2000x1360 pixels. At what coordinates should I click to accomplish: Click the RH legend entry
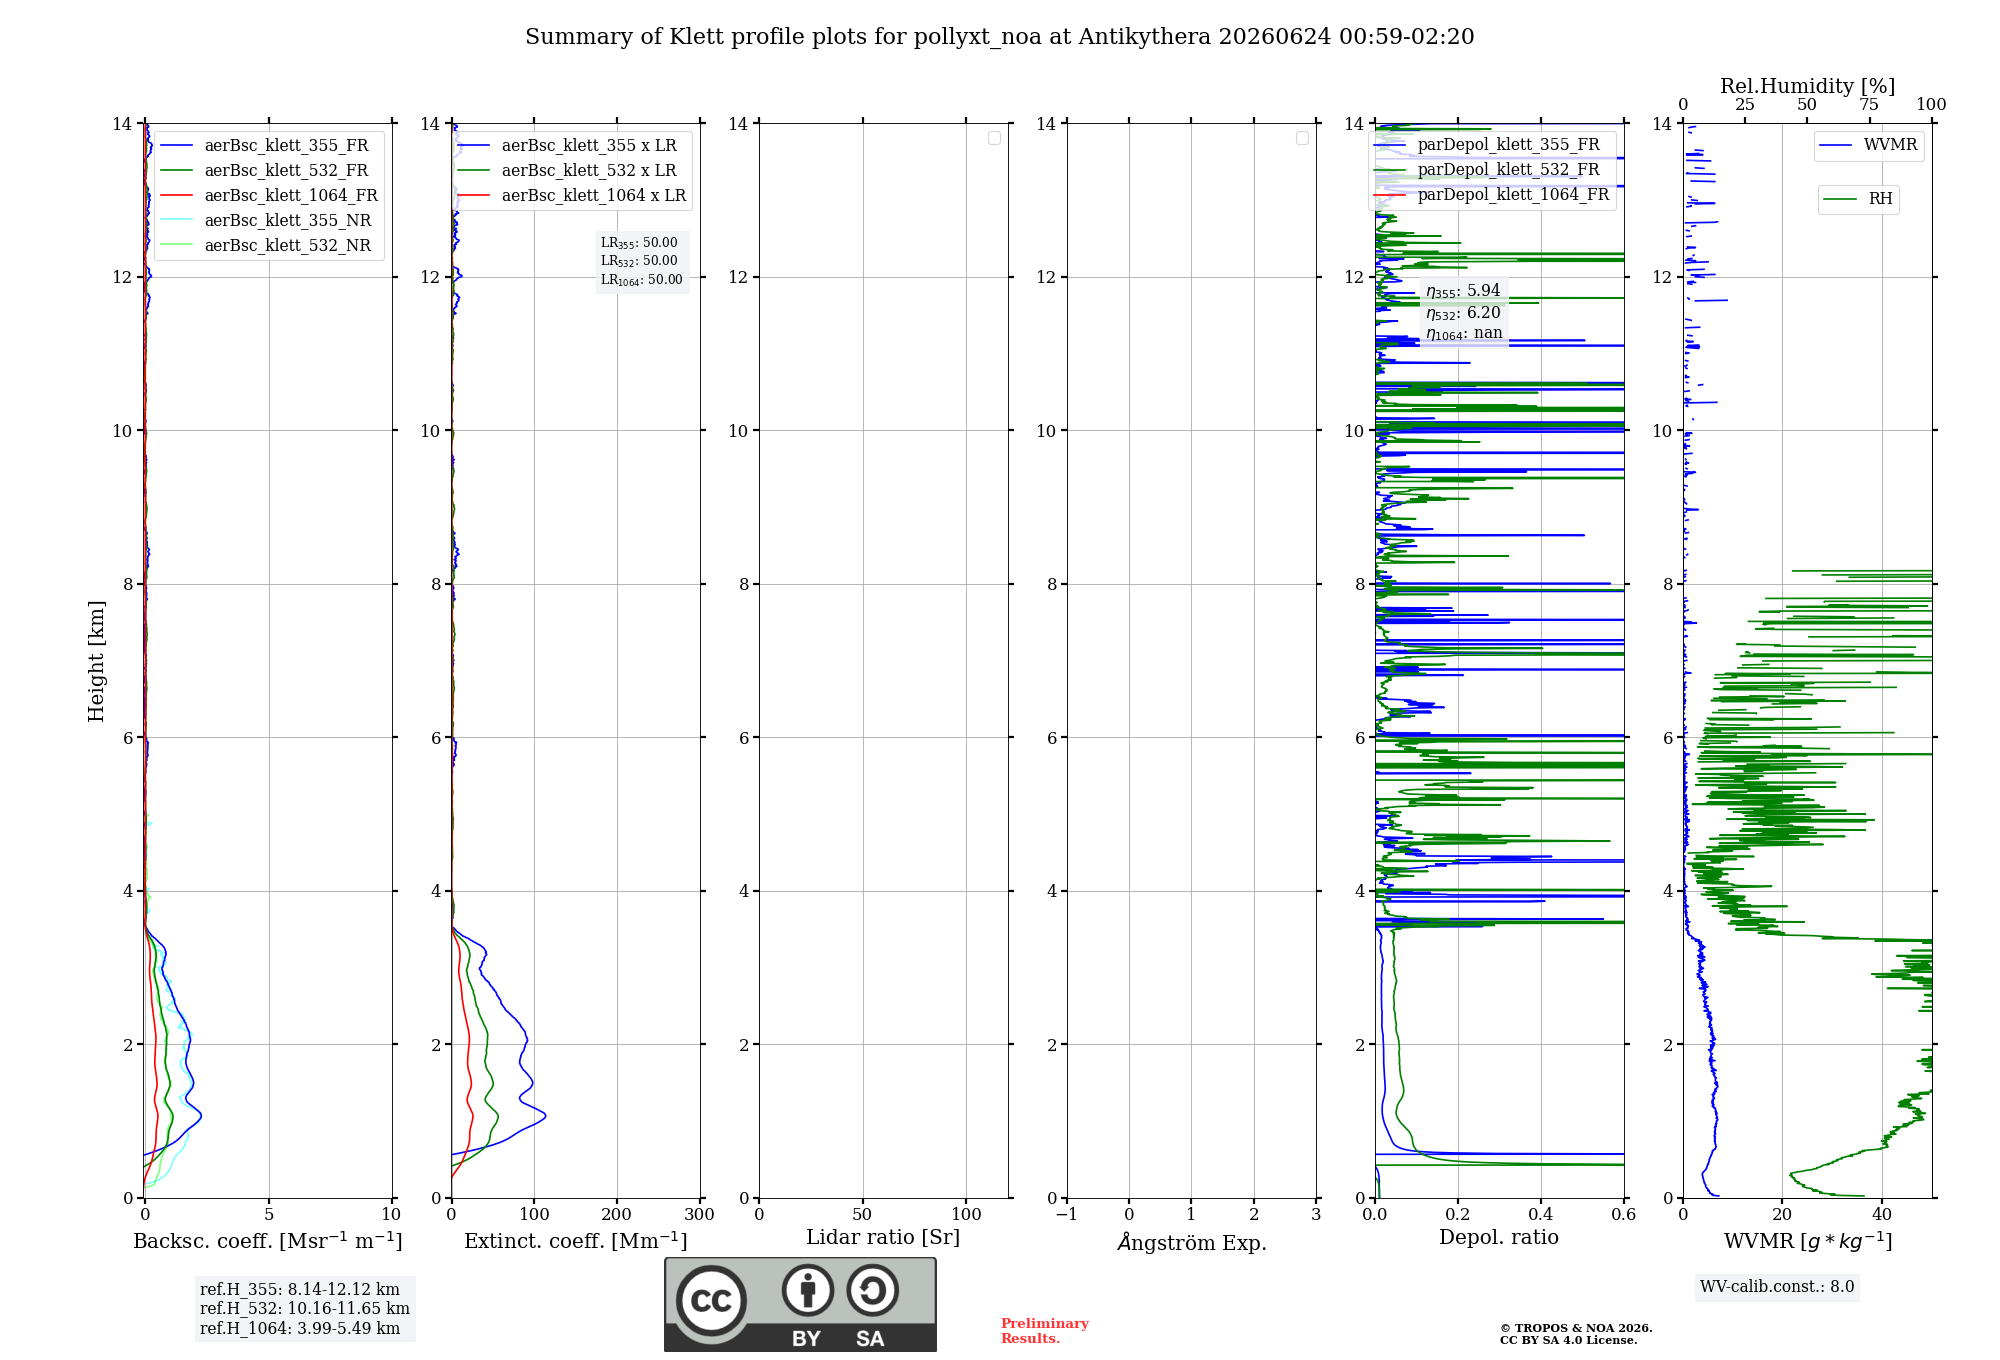pos(1858,199)
